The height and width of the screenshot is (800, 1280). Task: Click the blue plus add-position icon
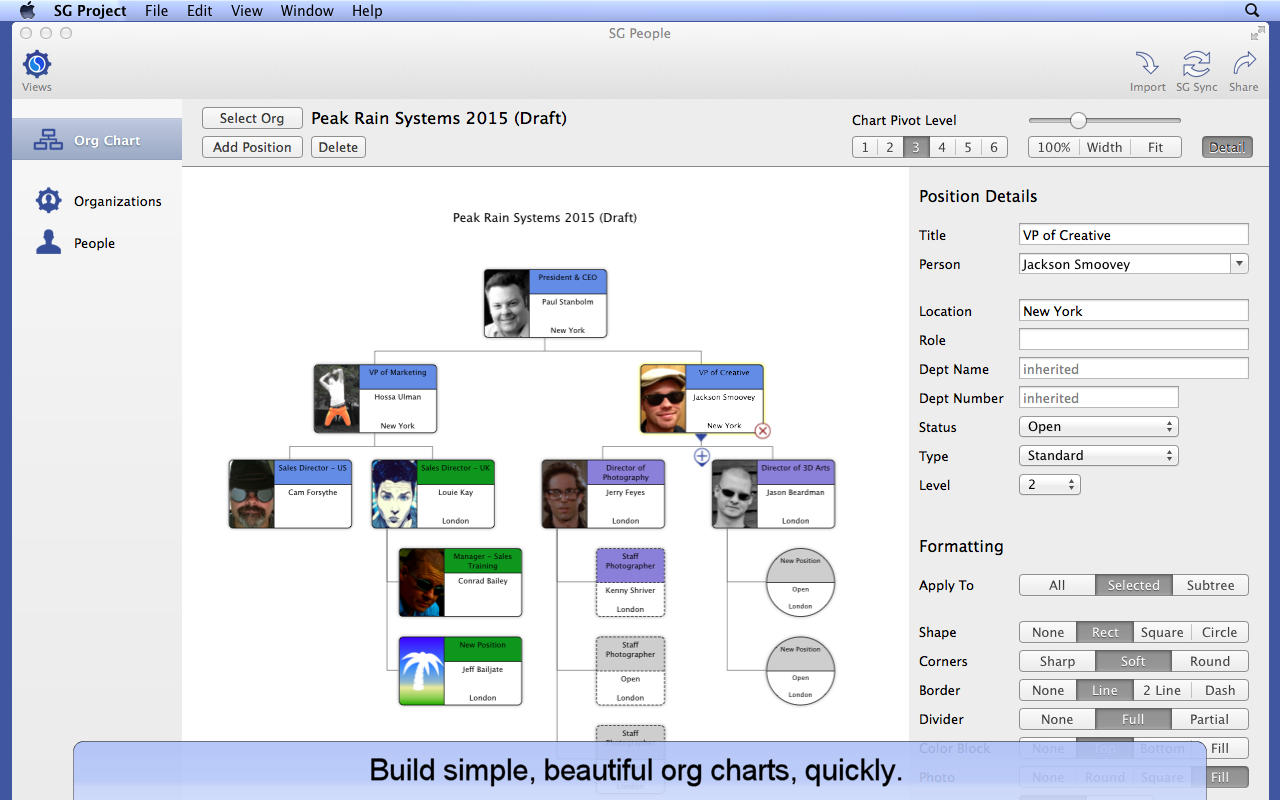[x=701, y=457]
